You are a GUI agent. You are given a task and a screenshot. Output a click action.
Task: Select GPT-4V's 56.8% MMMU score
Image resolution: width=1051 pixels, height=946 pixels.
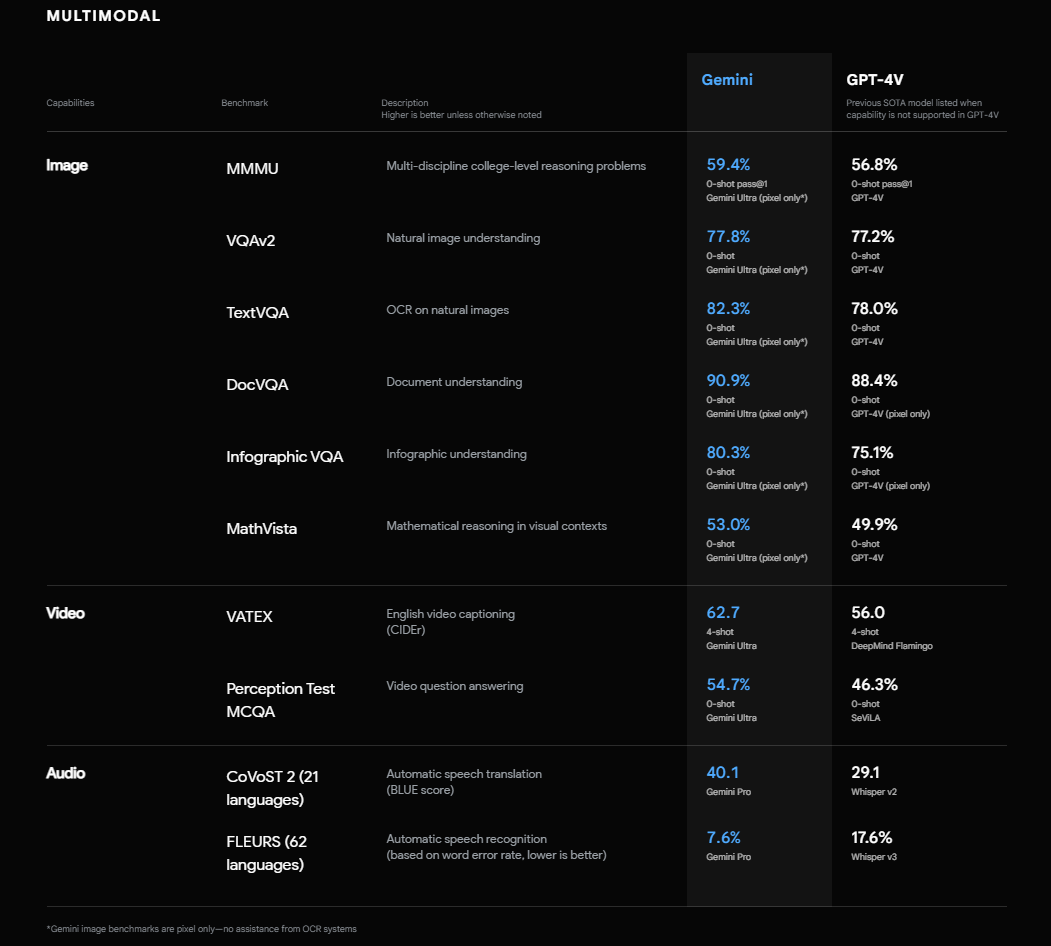point(874,164)
